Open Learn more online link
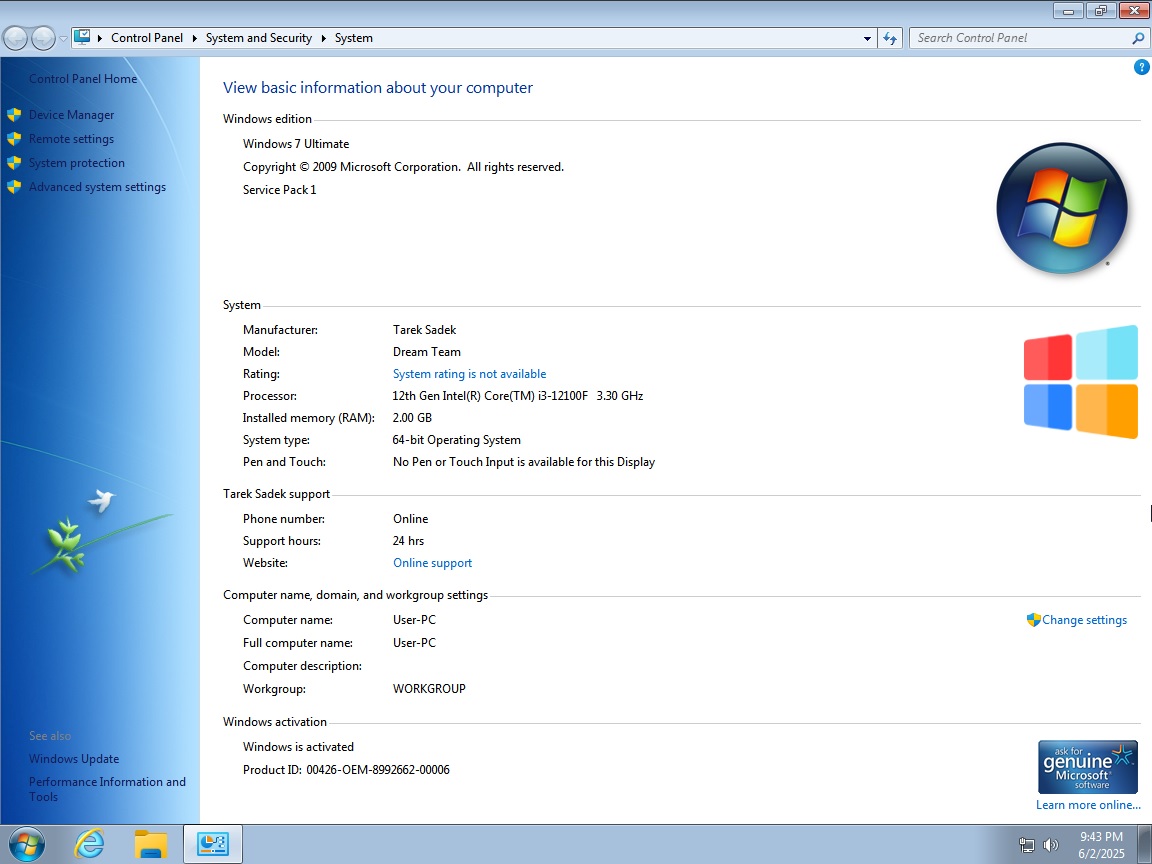The width and height of the screenshot is (1152, 864). click(1088, 804)
